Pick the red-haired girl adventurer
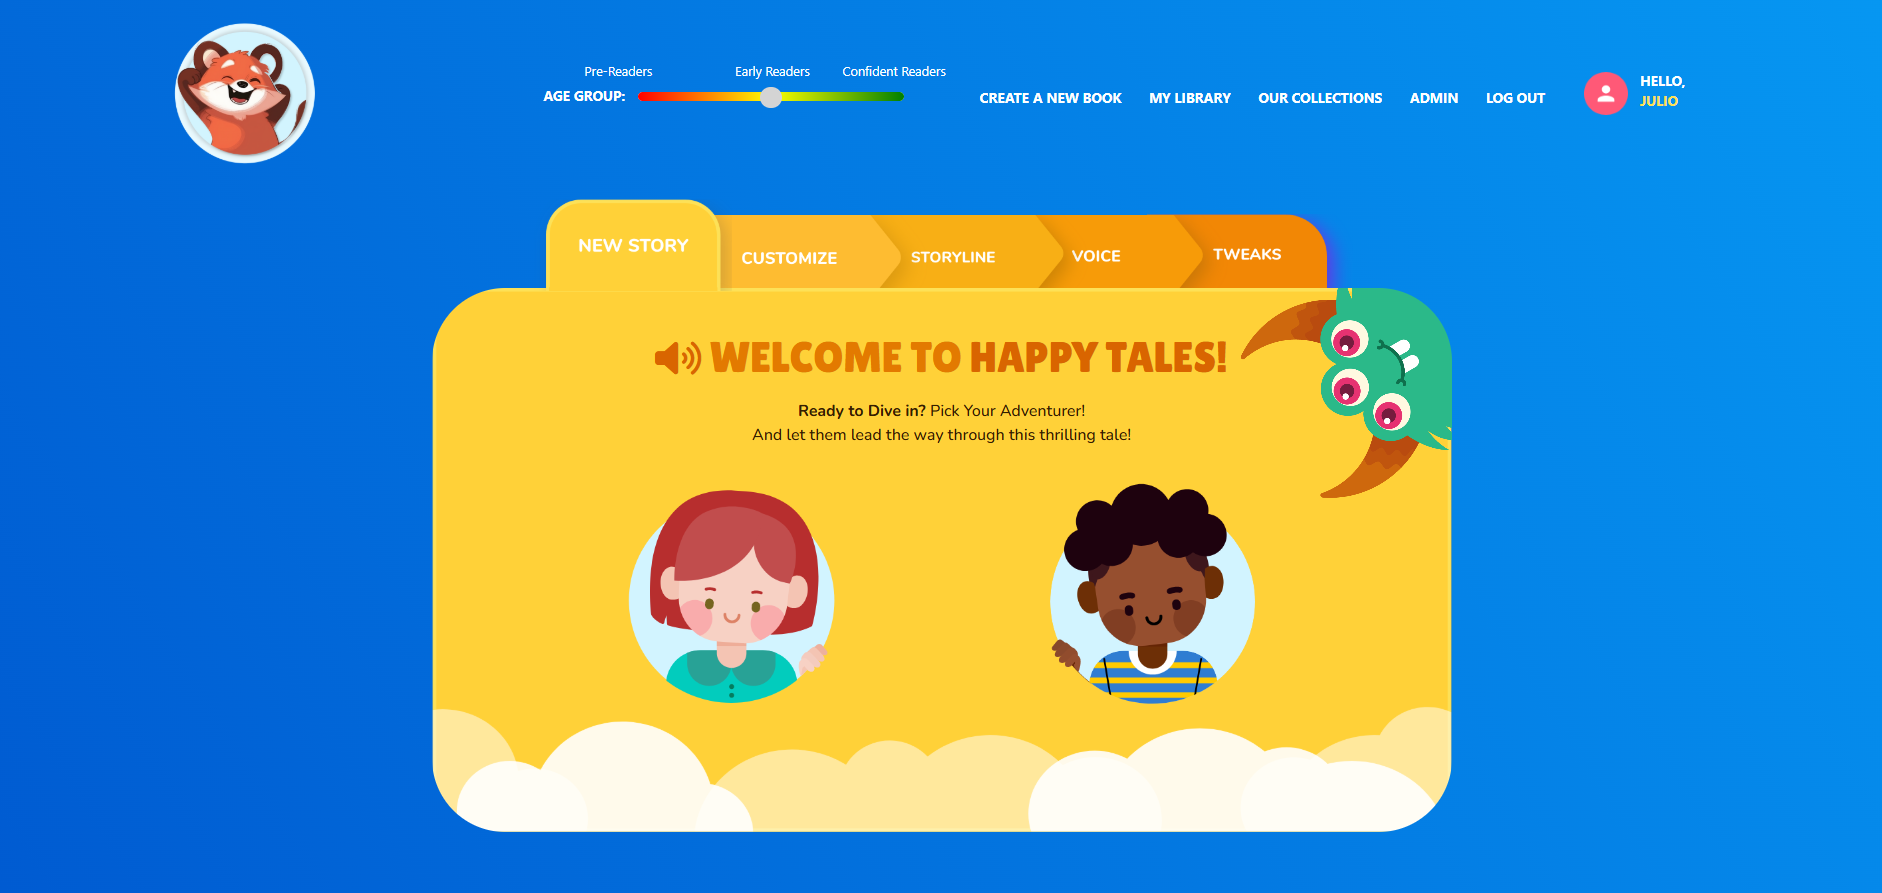This screenshot has width=1882, height=893. tap(732, 597)
